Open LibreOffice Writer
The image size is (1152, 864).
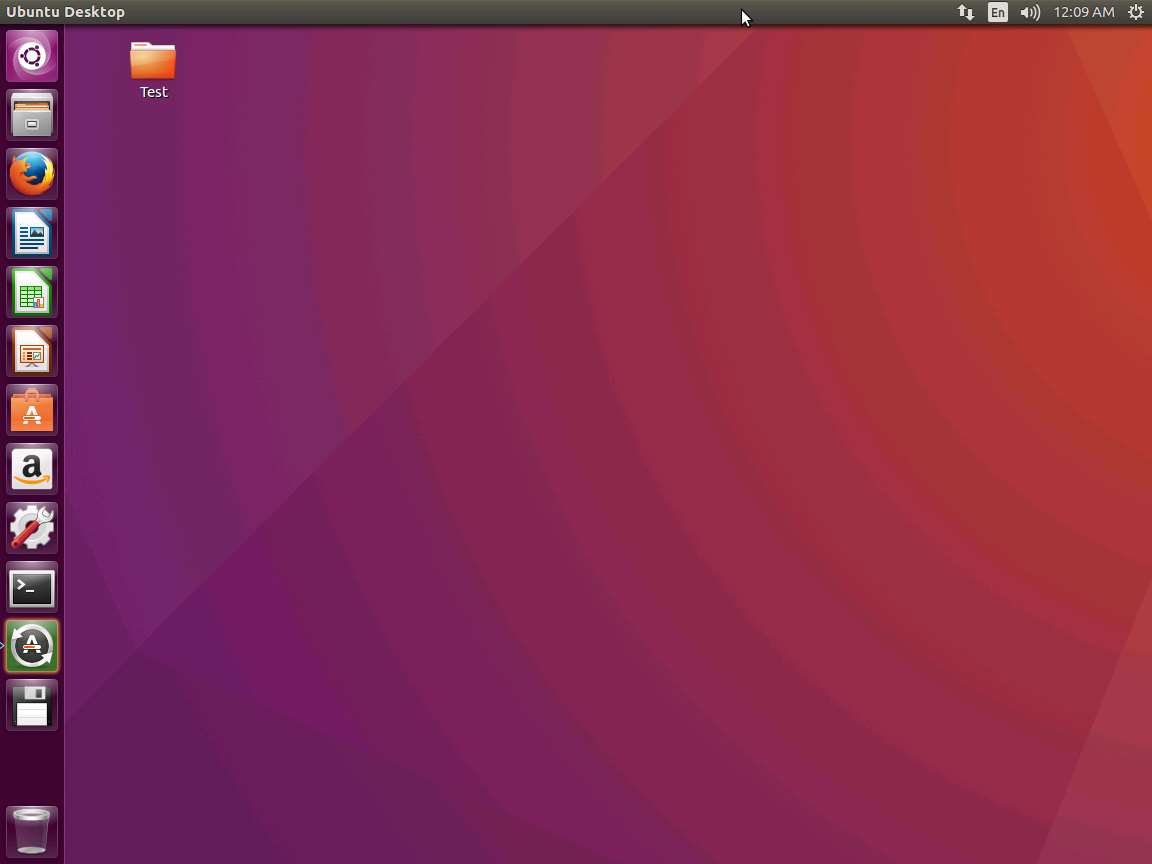32,233
